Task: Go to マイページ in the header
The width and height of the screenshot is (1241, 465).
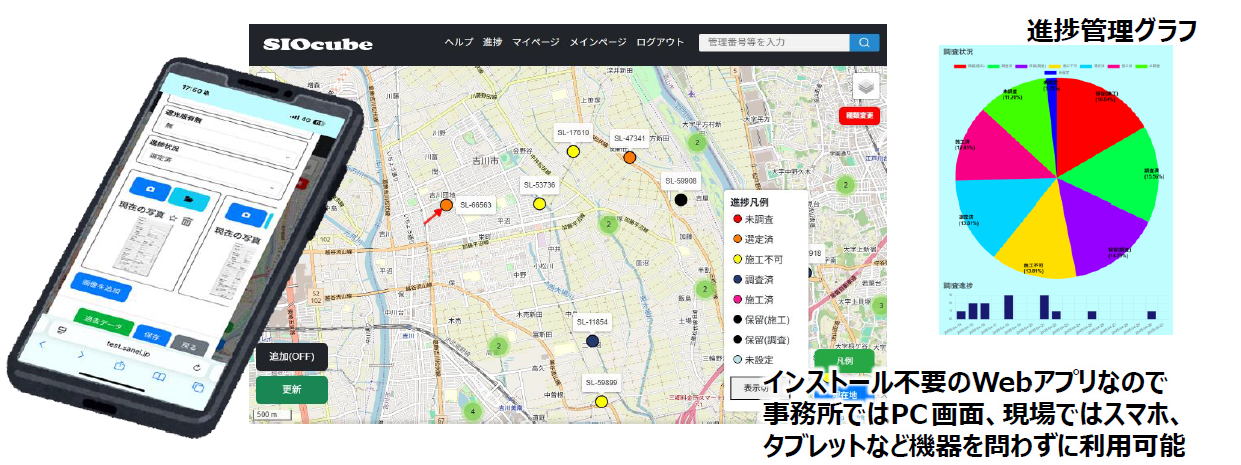Action: [536, 42]
